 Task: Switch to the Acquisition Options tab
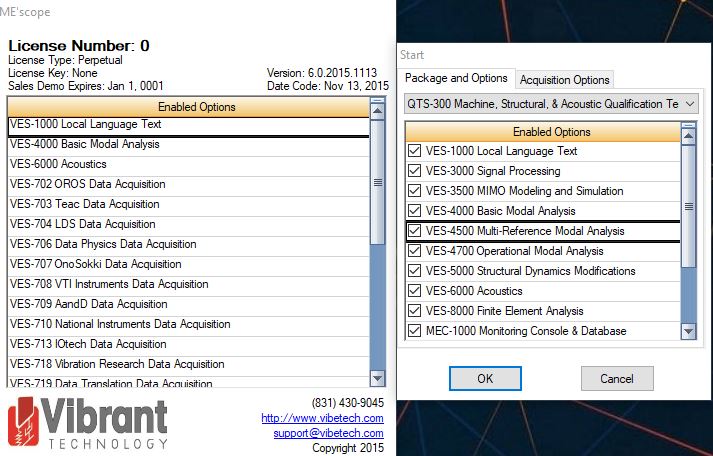pos(564,80)
